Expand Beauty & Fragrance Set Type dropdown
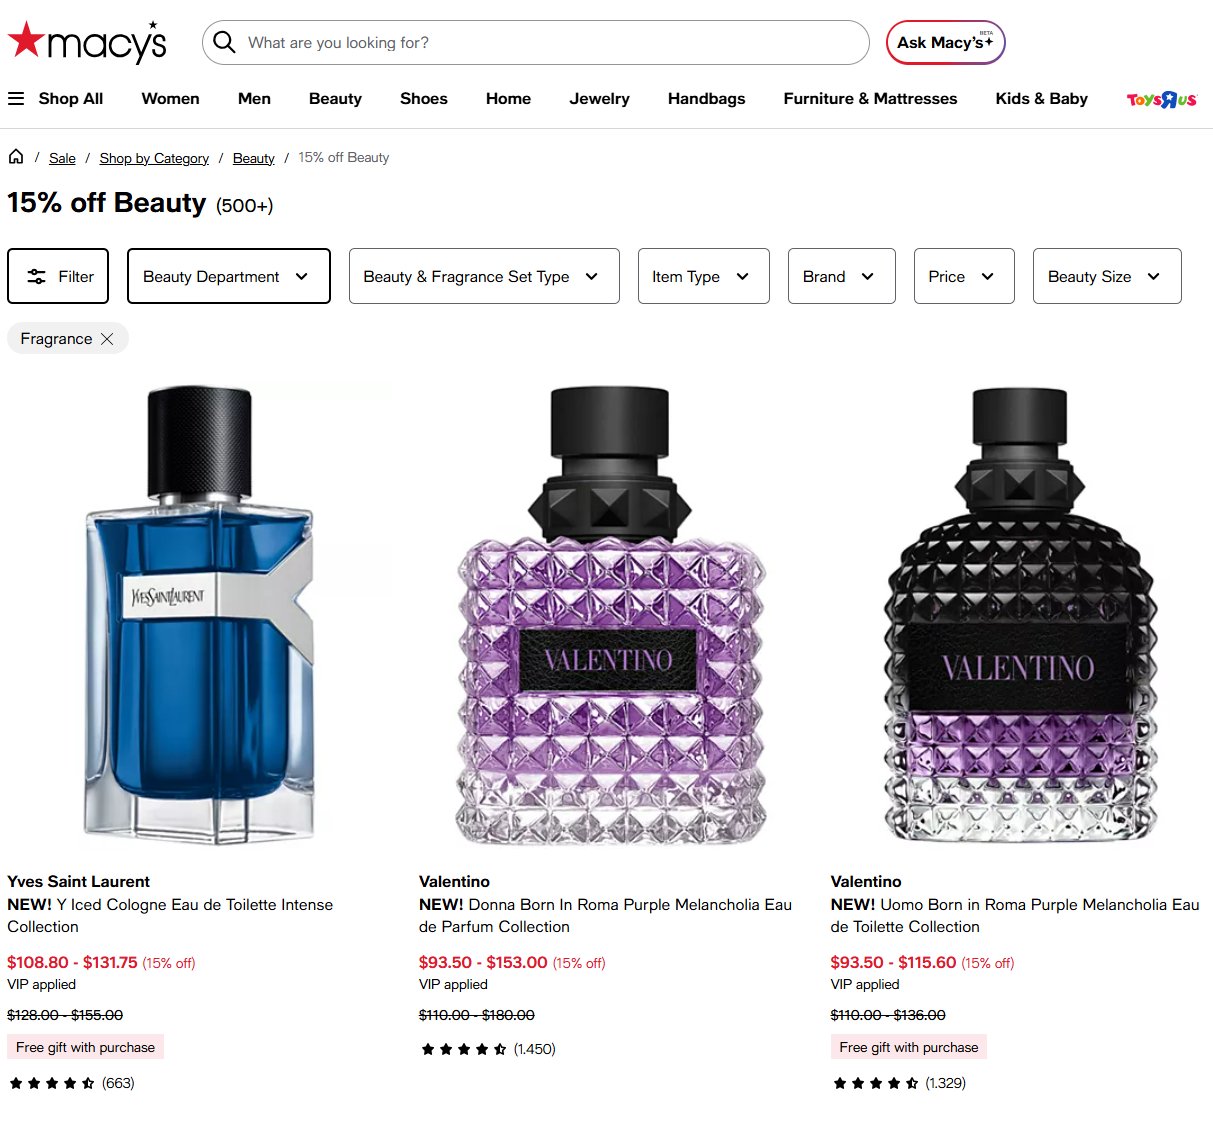This screenshot has height=1134, width=1213. pos(483,276)
